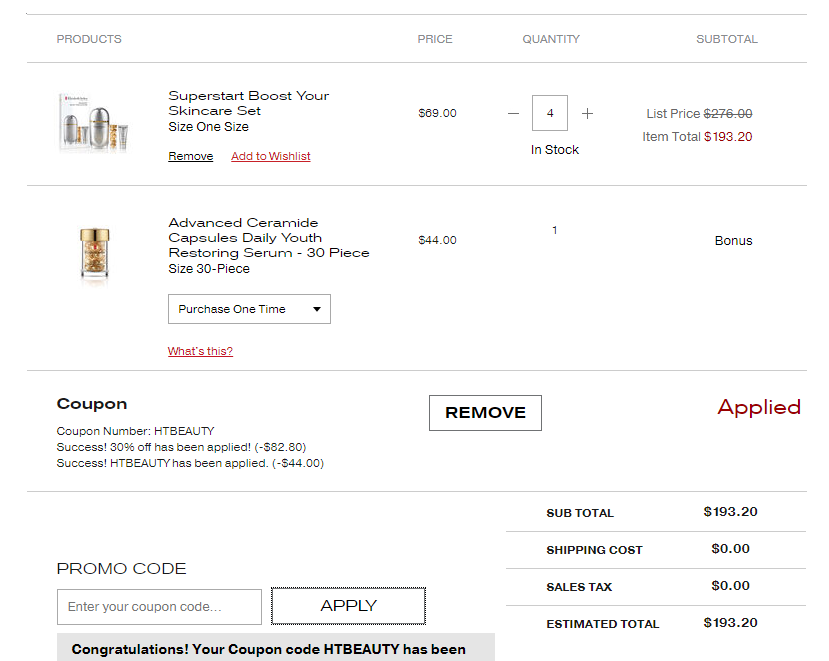
Task: Add Superstart set to Wishlist
Action: 271,156
